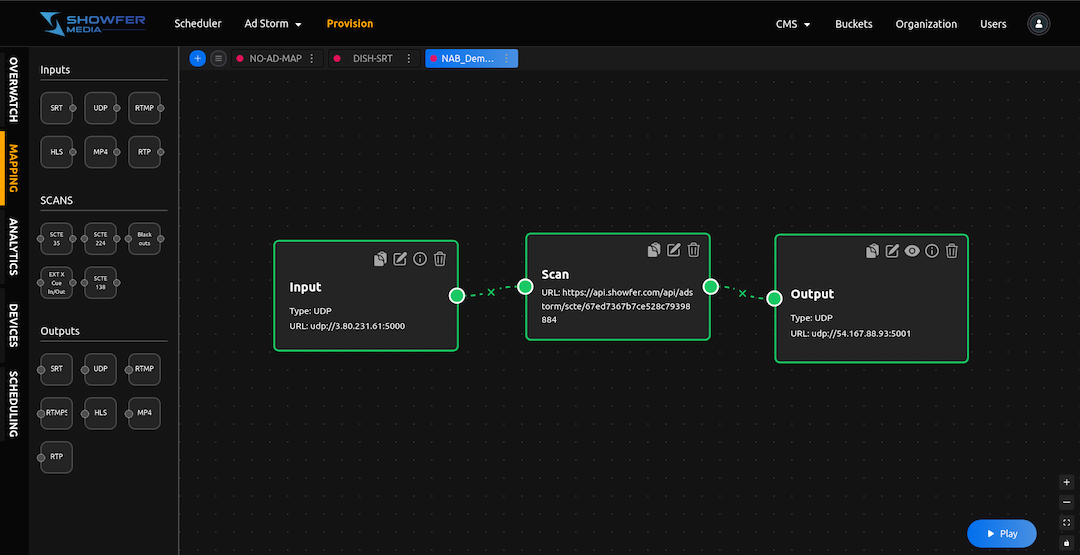Image resolution: width=1080 pixels, height=555 pixels.
Task: Select the SCTE 35 scan block
Action: [x=57, y=236]
